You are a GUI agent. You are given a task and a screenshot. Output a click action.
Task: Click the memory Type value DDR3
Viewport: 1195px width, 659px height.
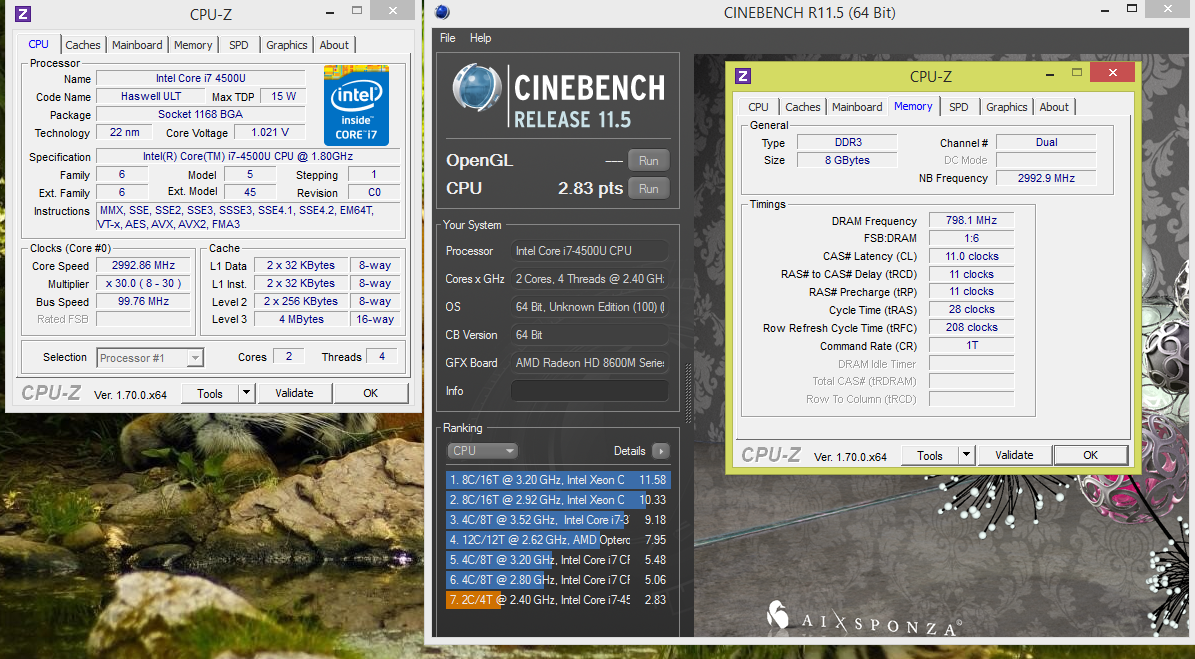pyautogui.click(x=847, y=142)
